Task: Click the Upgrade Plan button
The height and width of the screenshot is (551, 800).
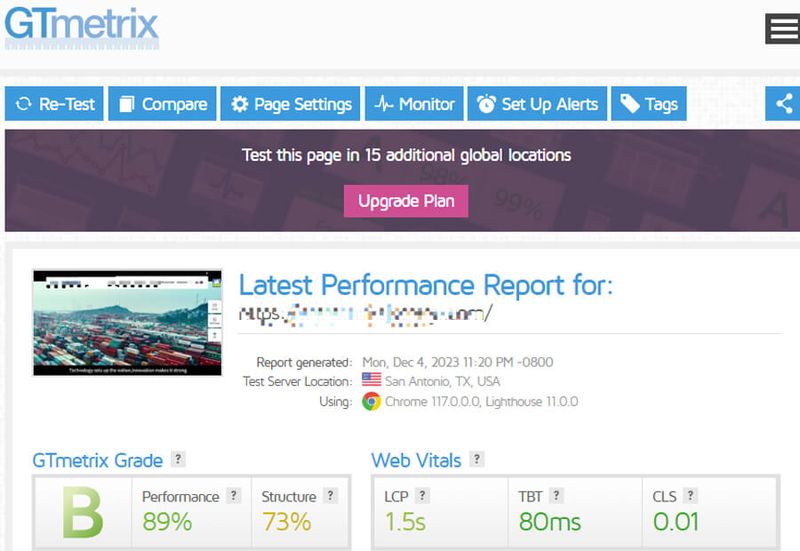Action: (406, 201)
